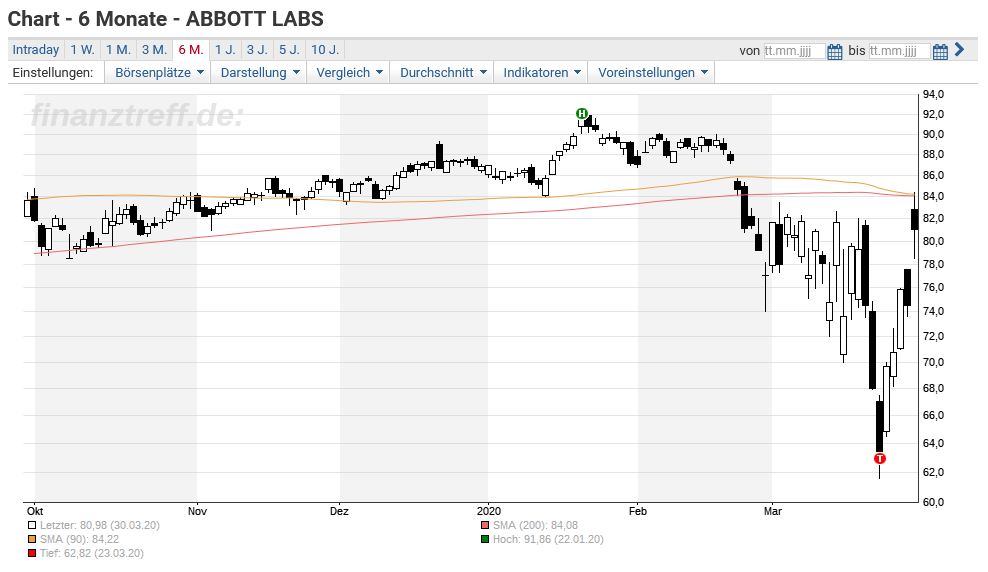Viewport: 988px width, 572px height.
Task: Click the 84,0 y-axis price label
Action: click(934, 197)
